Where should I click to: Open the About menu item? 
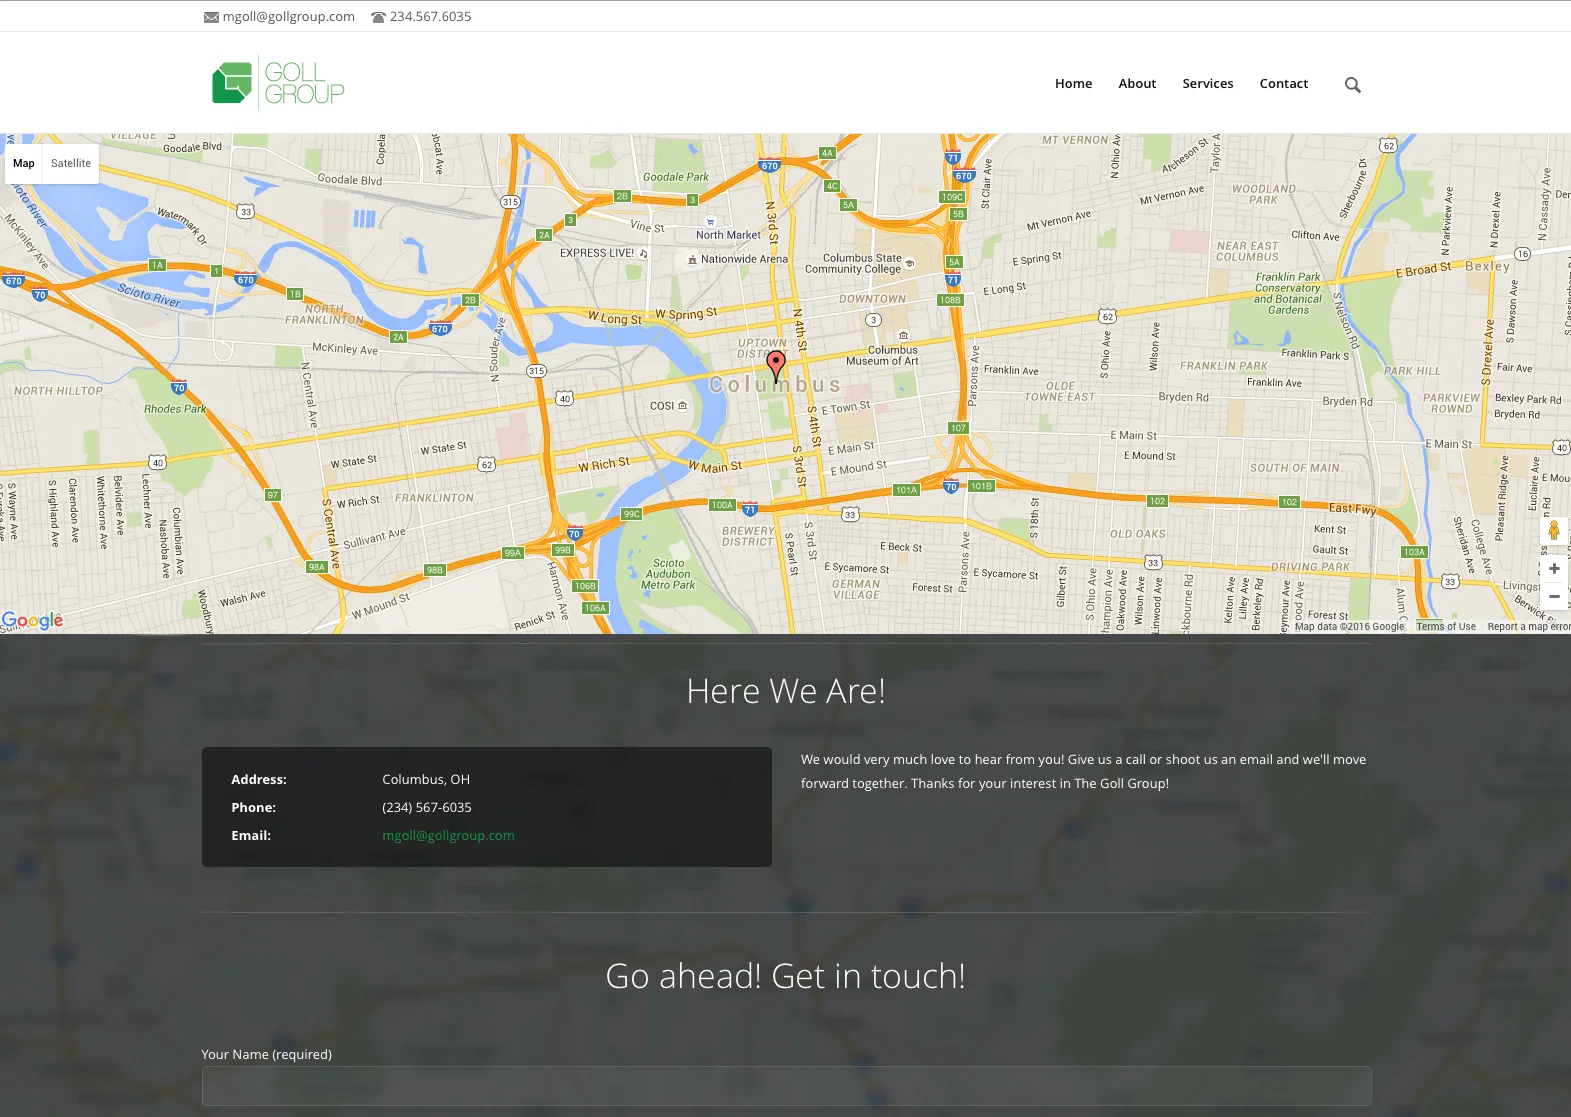tap(1137, 84)
